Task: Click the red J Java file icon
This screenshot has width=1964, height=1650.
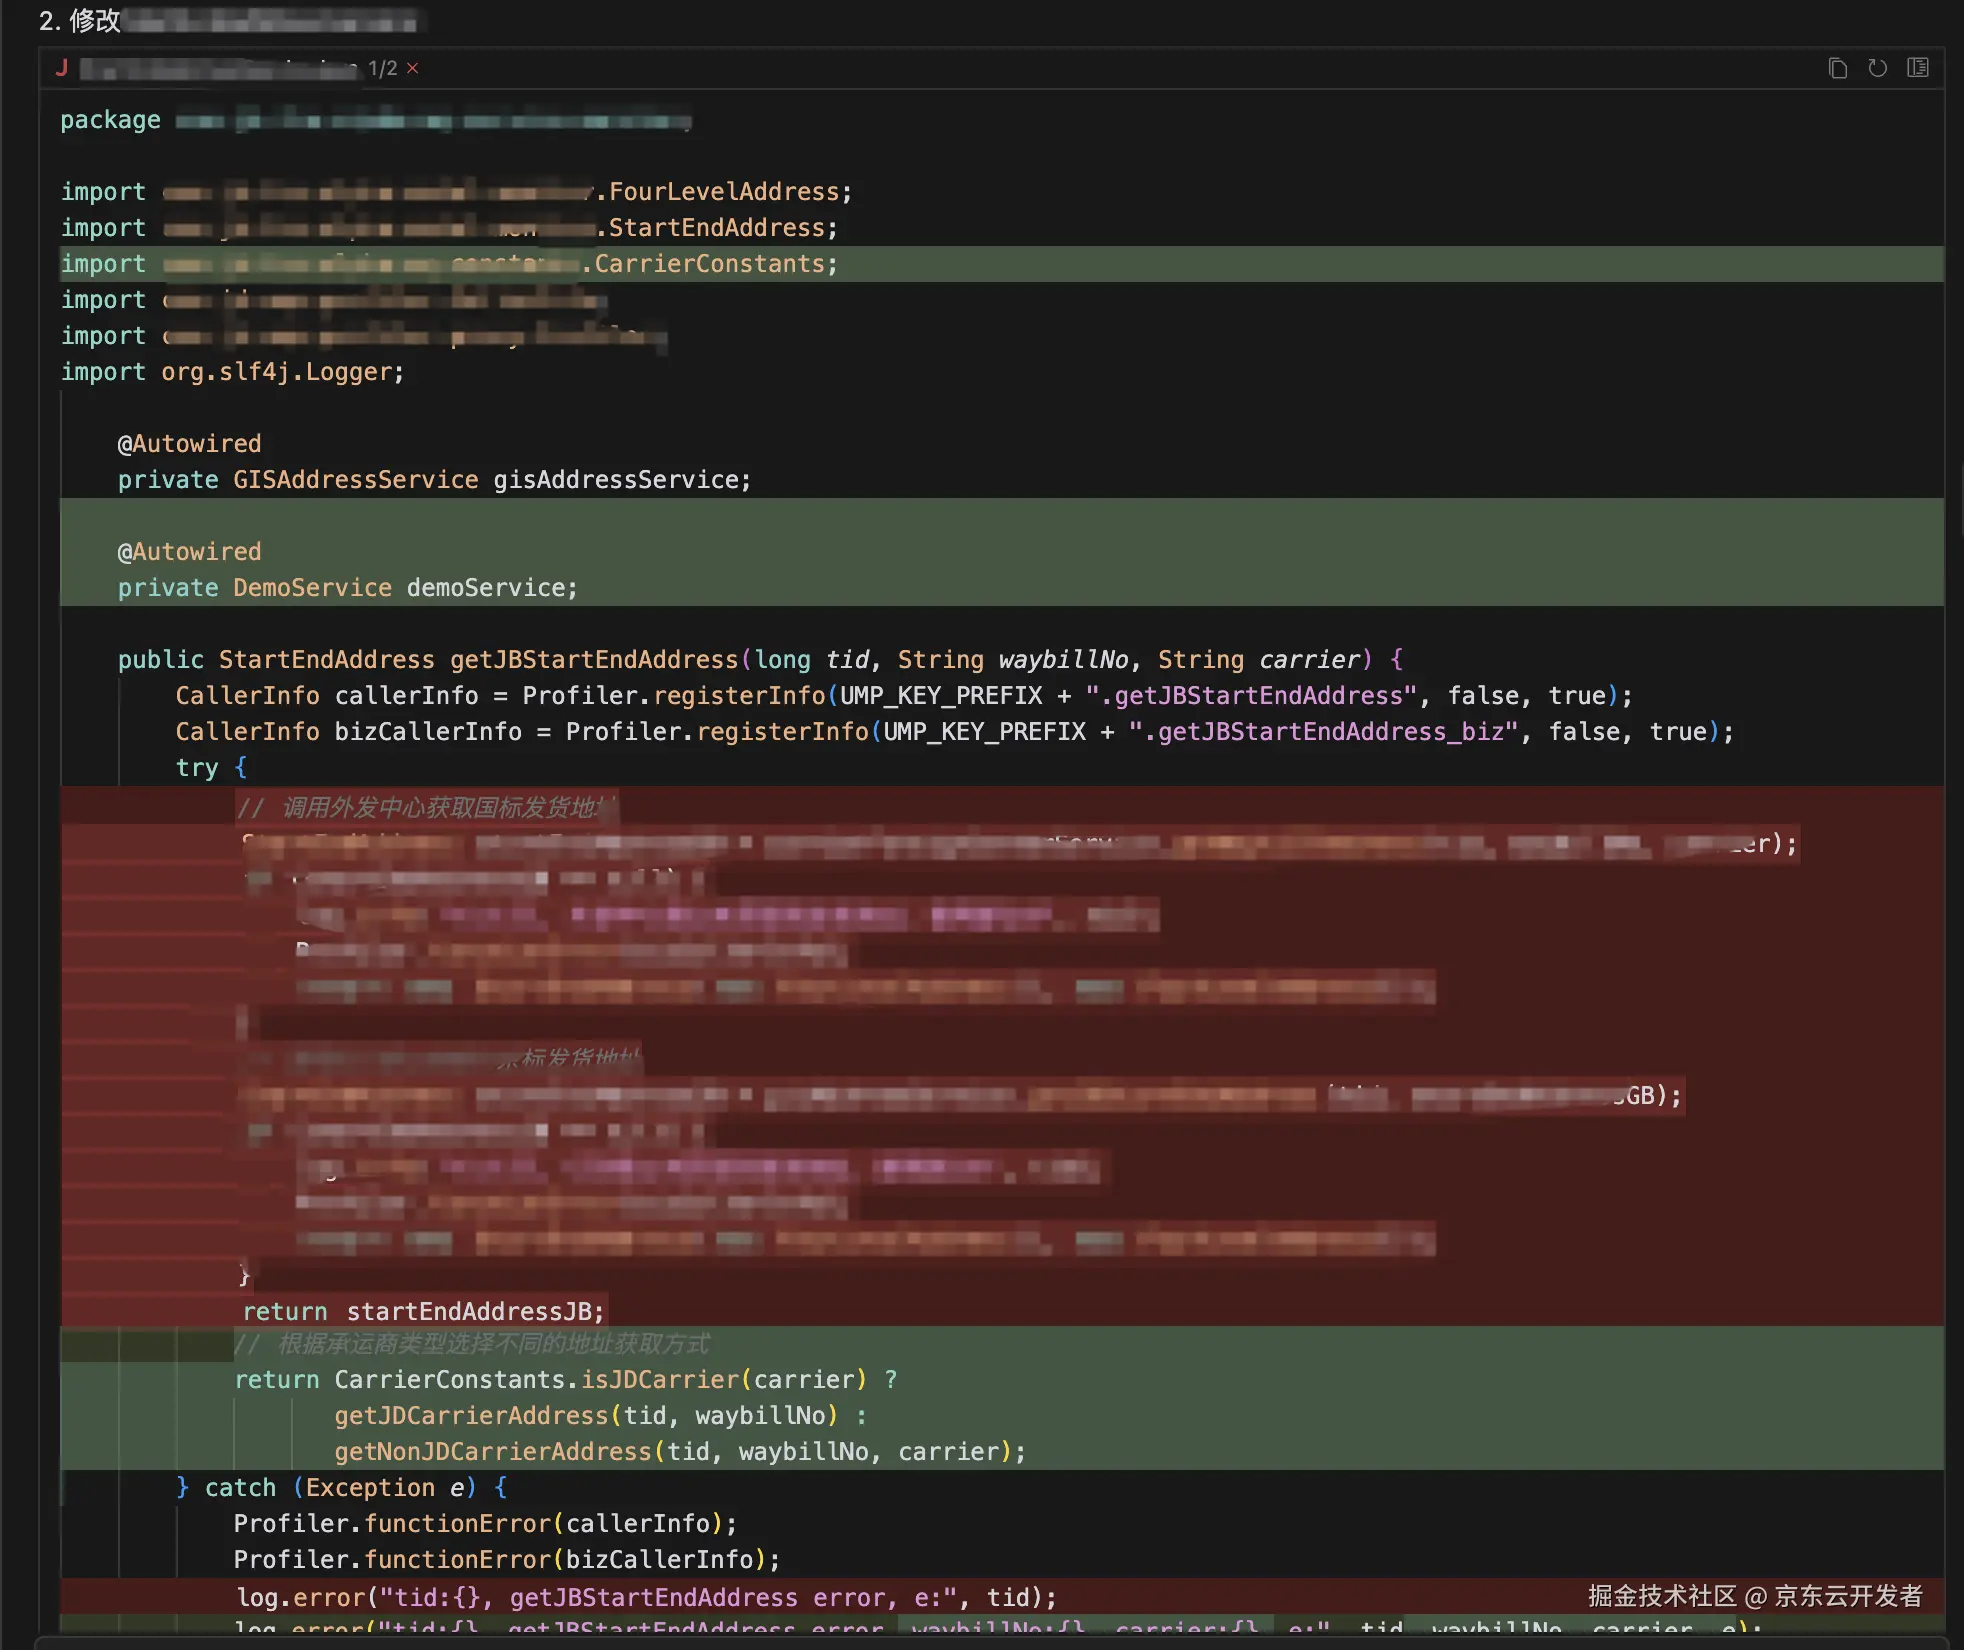Action: tap(62, 68)
